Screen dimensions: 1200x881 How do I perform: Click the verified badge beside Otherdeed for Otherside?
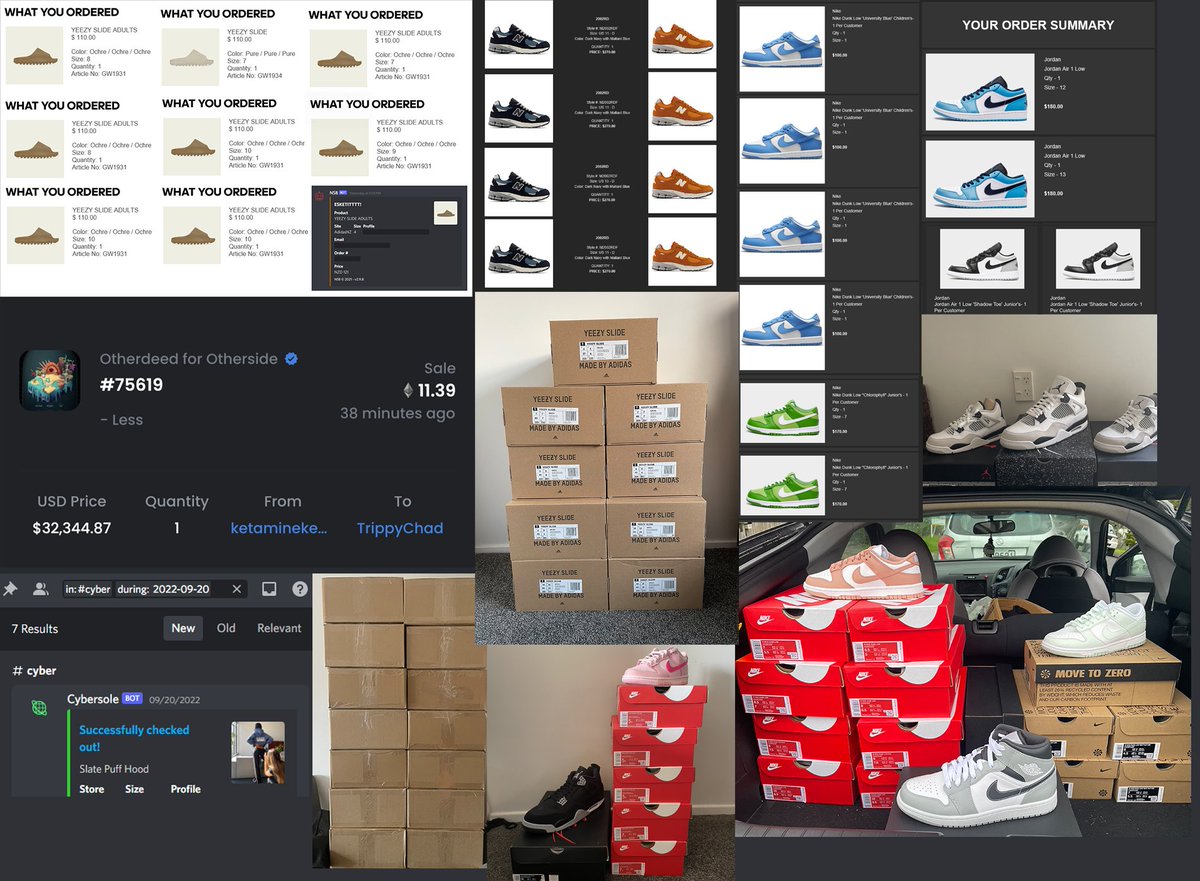click(x=291, y=359)
